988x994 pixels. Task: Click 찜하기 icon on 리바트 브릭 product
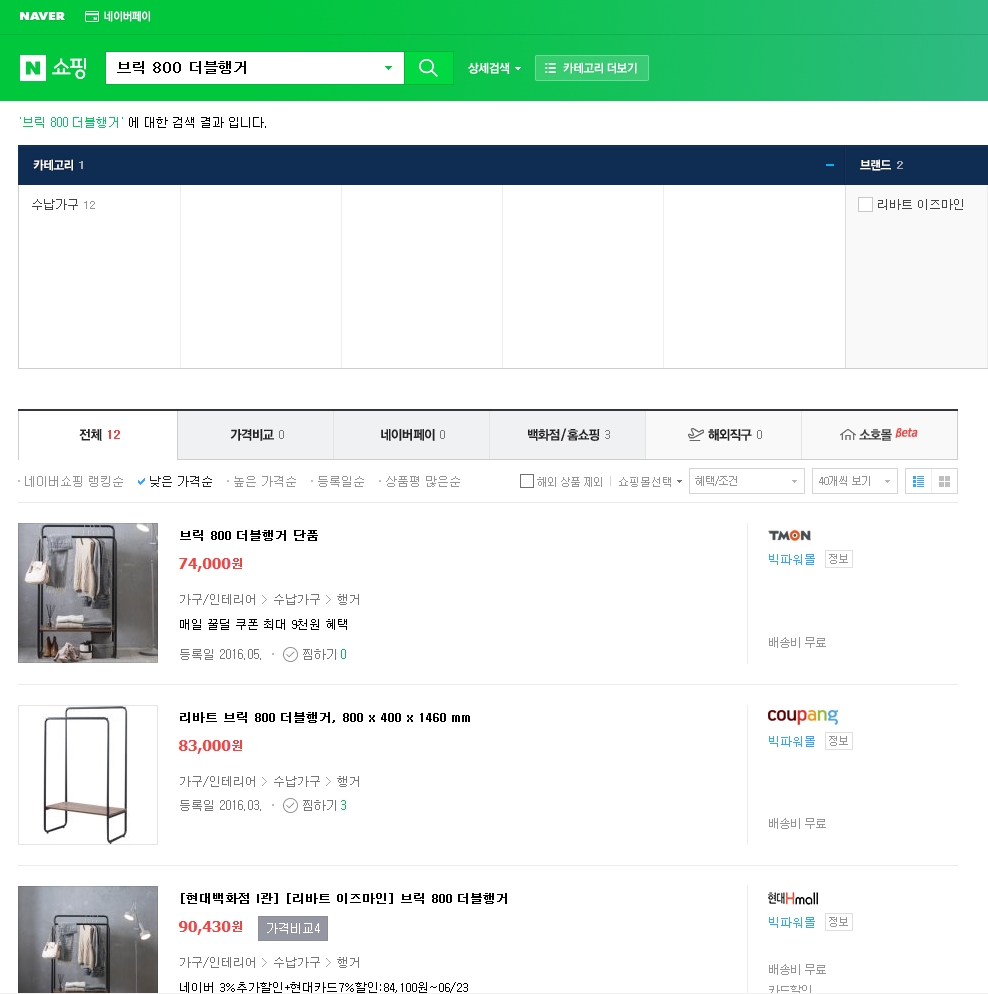click(x=290, y=805)
